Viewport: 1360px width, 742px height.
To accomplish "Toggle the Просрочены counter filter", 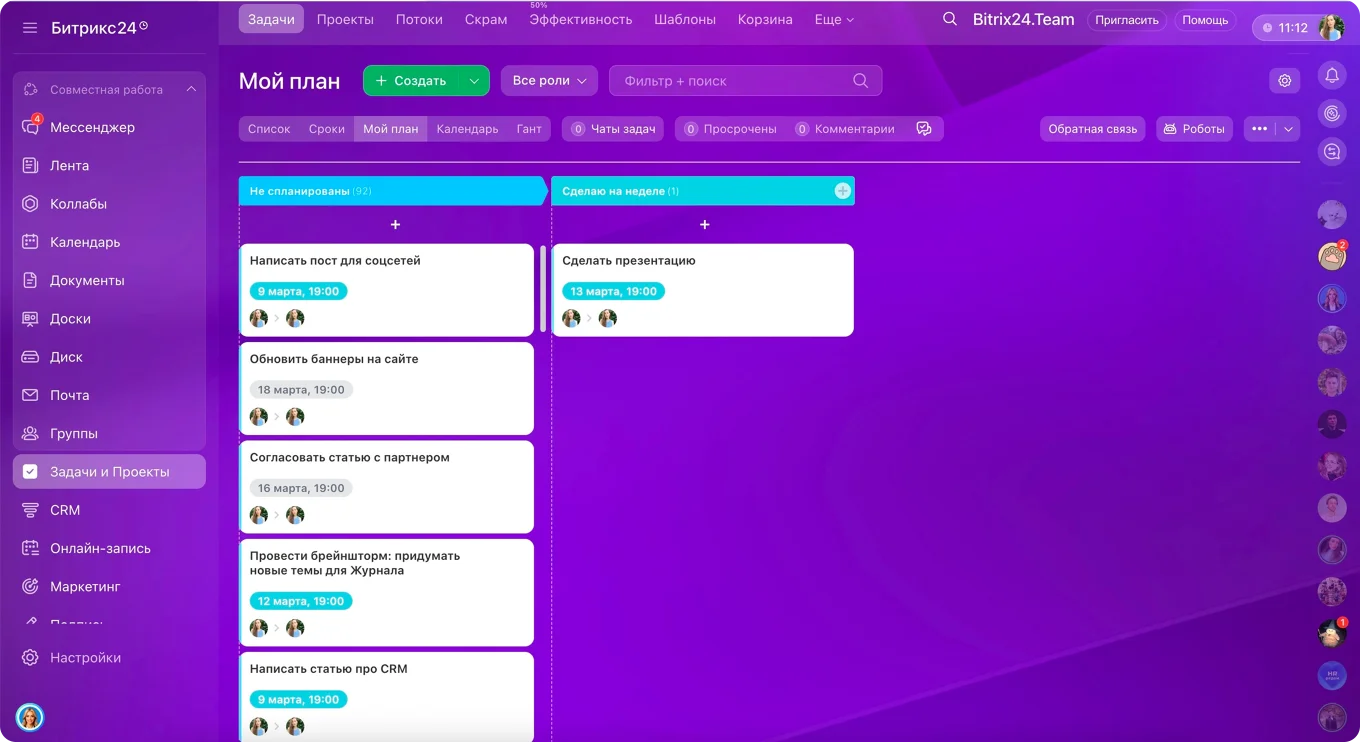I will [730, 129].
